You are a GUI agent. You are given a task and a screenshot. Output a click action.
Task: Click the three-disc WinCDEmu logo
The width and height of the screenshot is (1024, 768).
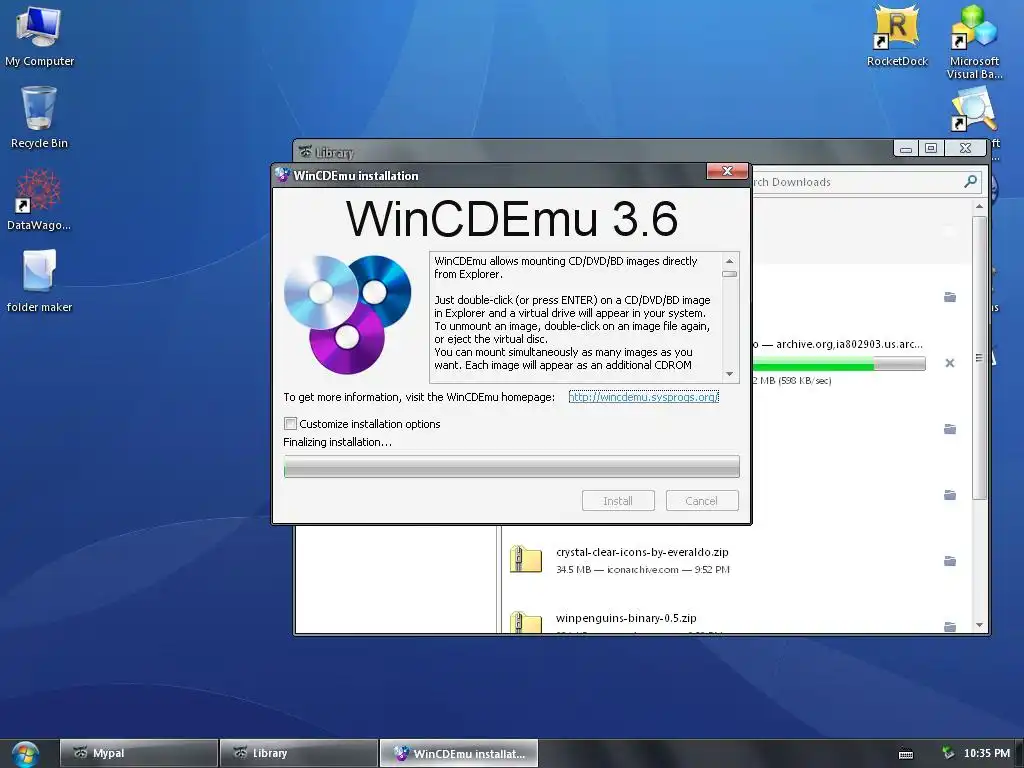(x=347, y=314)
